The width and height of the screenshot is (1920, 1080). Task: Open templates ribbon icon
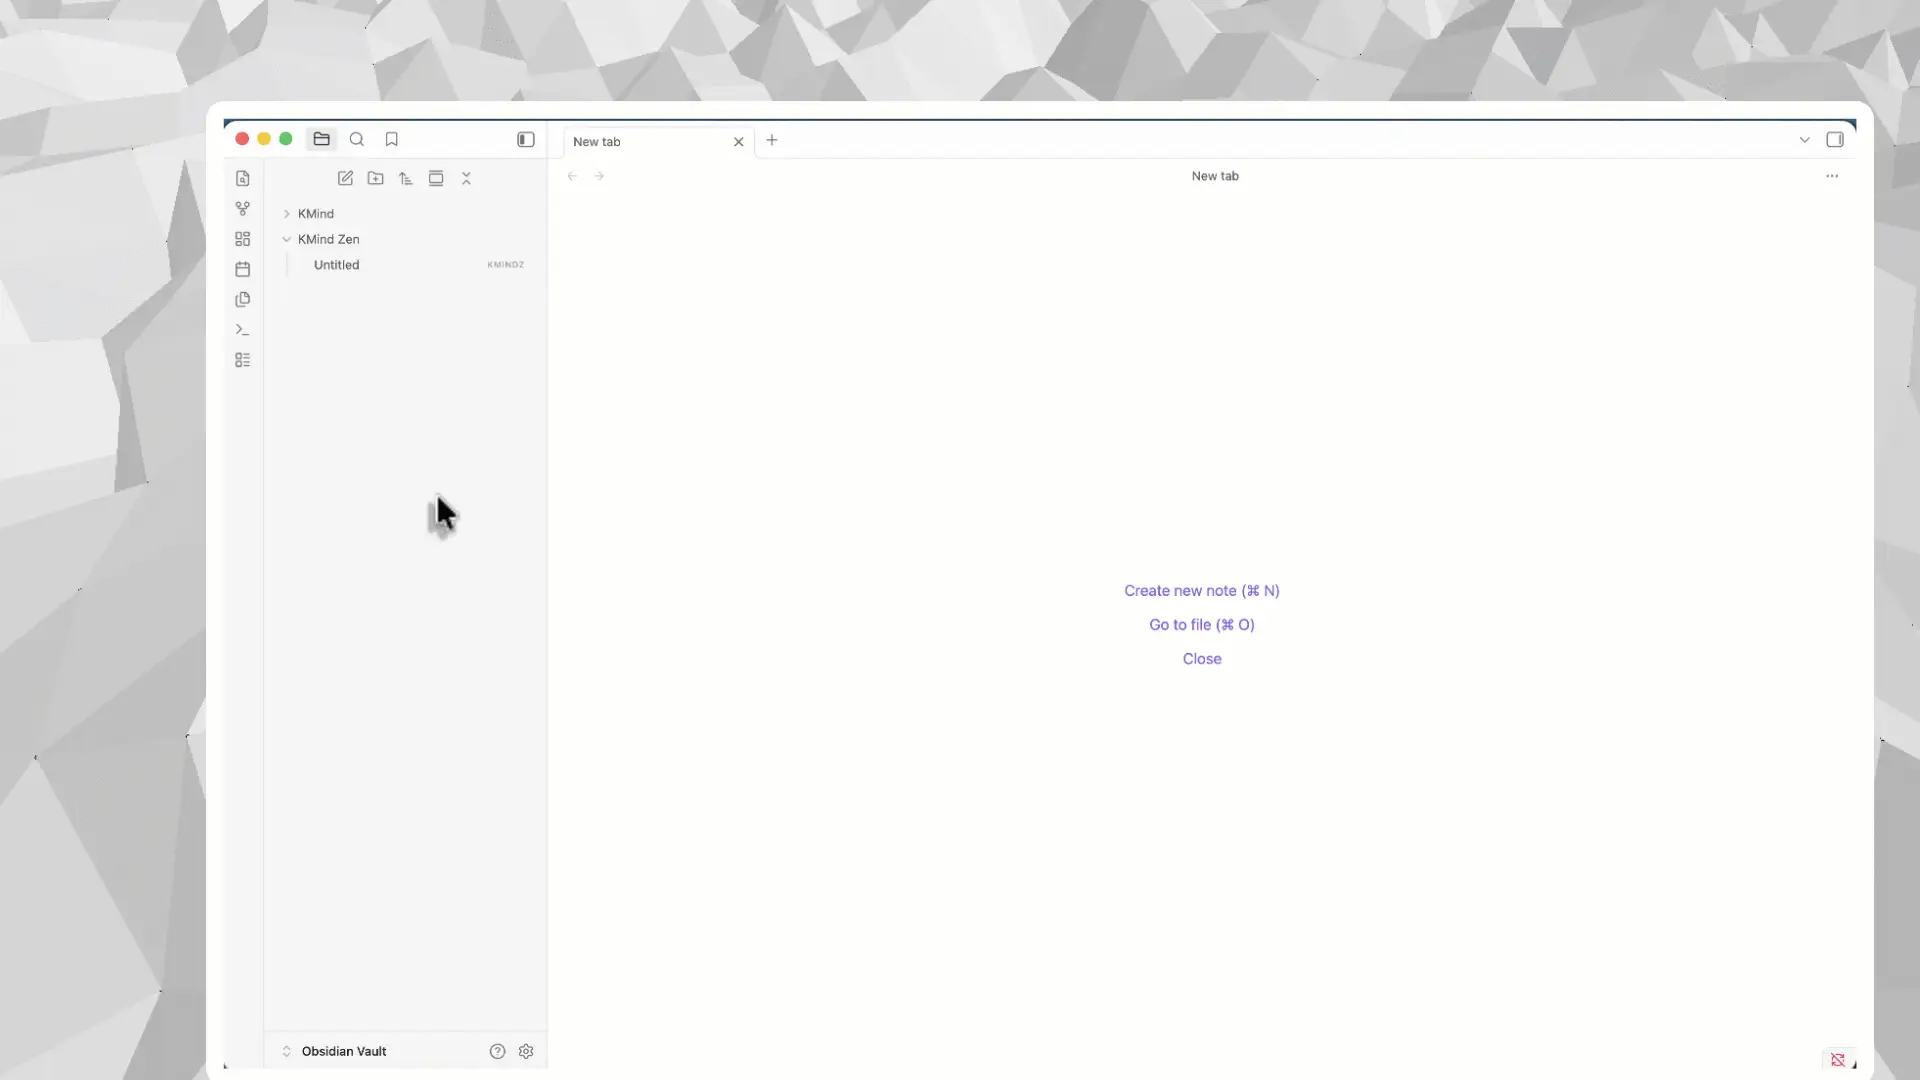coord(243,299)
